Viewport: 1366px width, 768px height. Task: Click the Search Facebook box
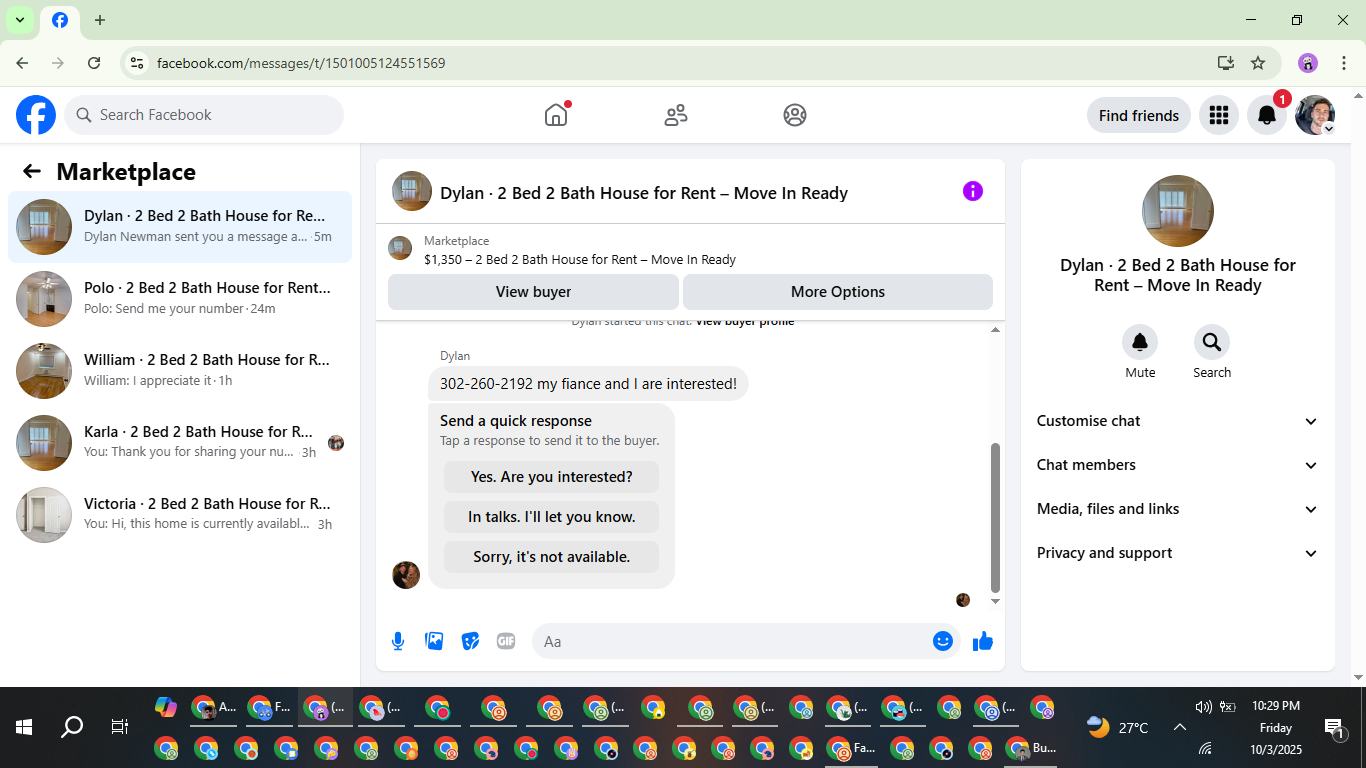tap(204, 115)
